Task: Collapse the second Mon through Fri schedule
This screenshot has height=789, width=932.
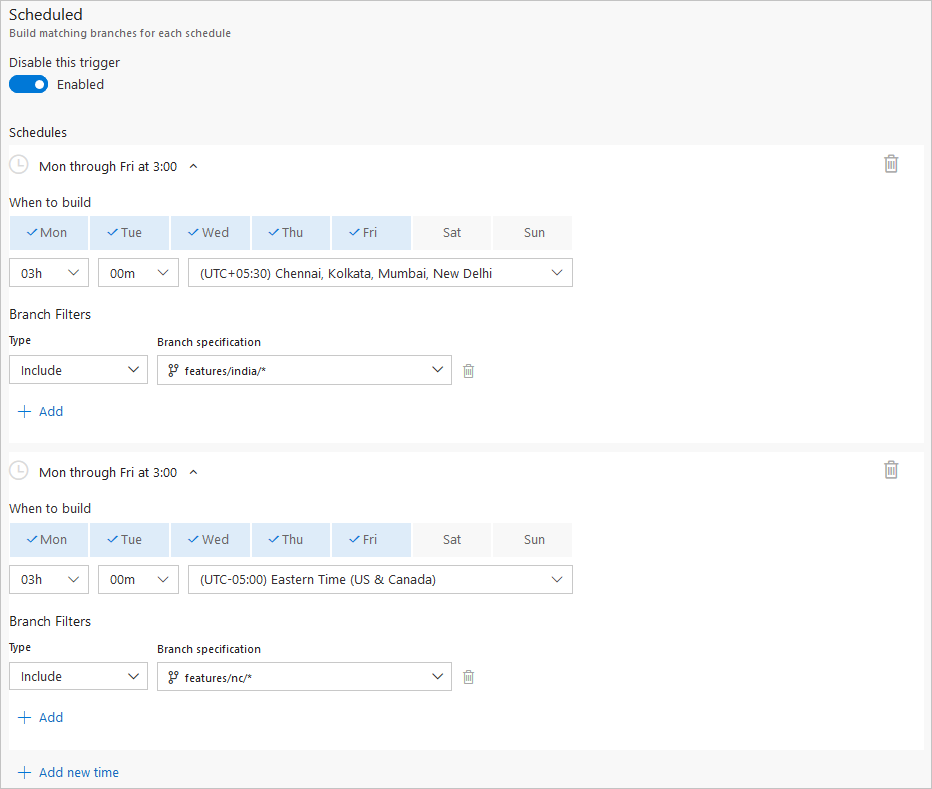Action: click(x=193, y=472)
